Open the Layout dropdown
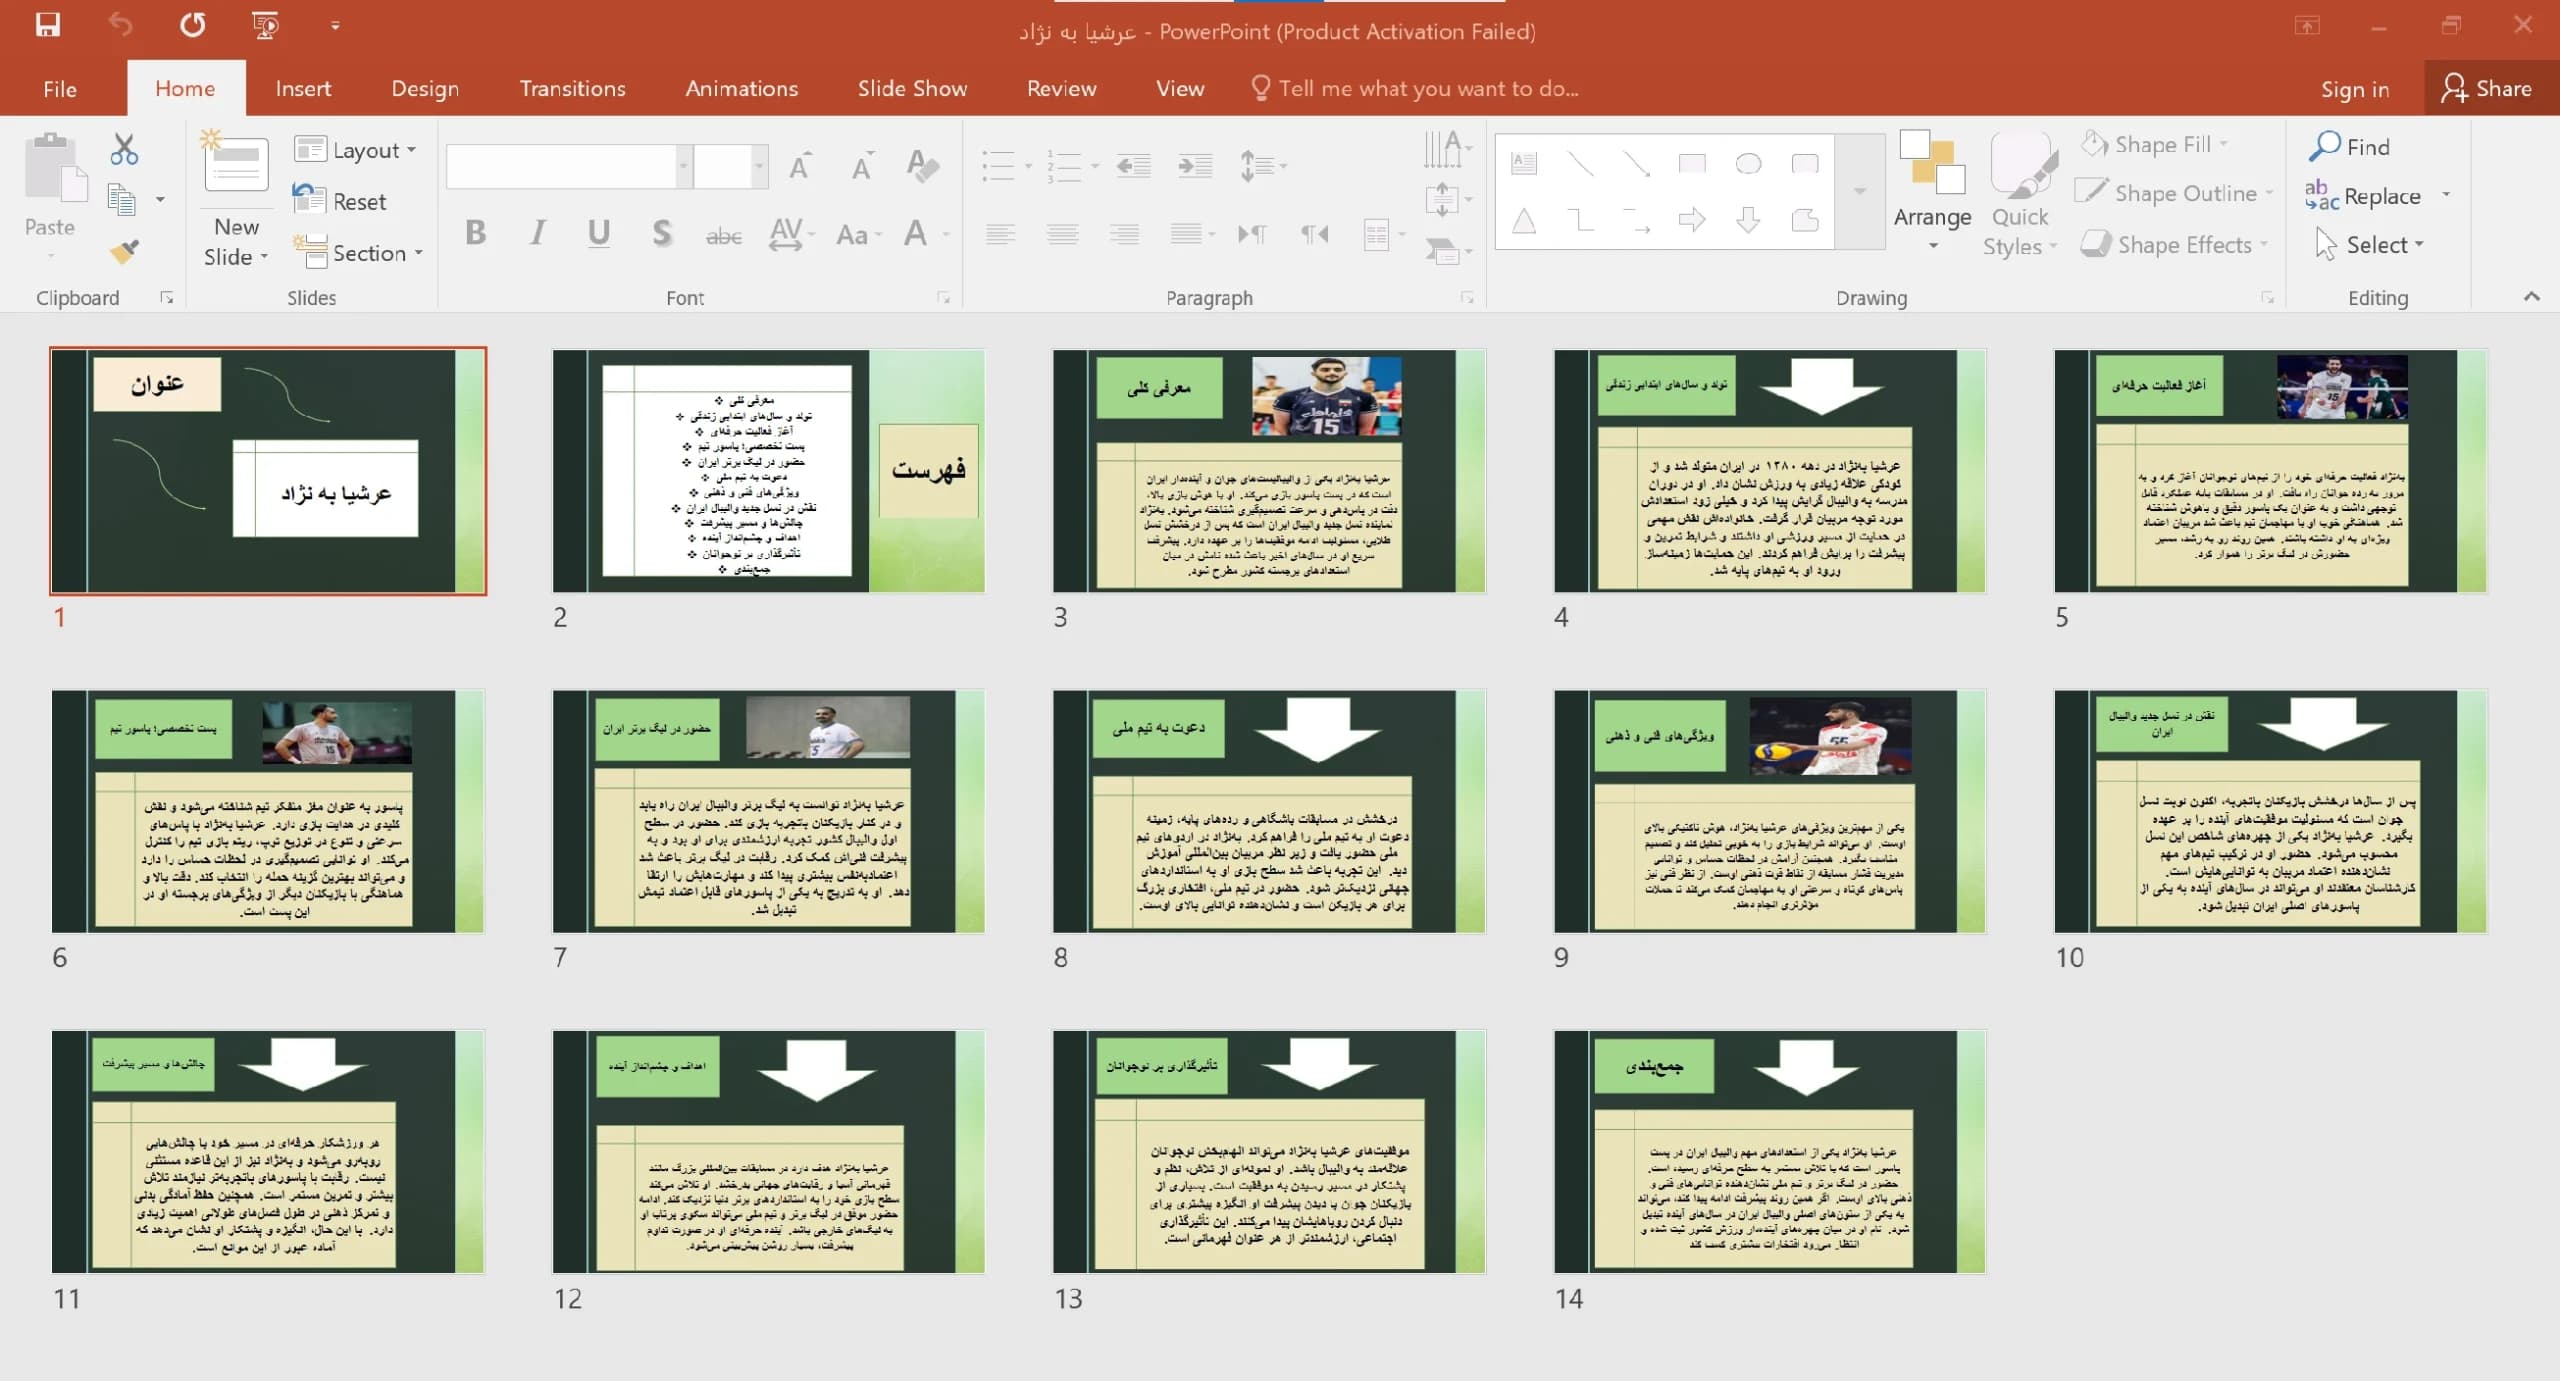Viewport: 2560px width, 1381px height. click(x=356, y=150)
